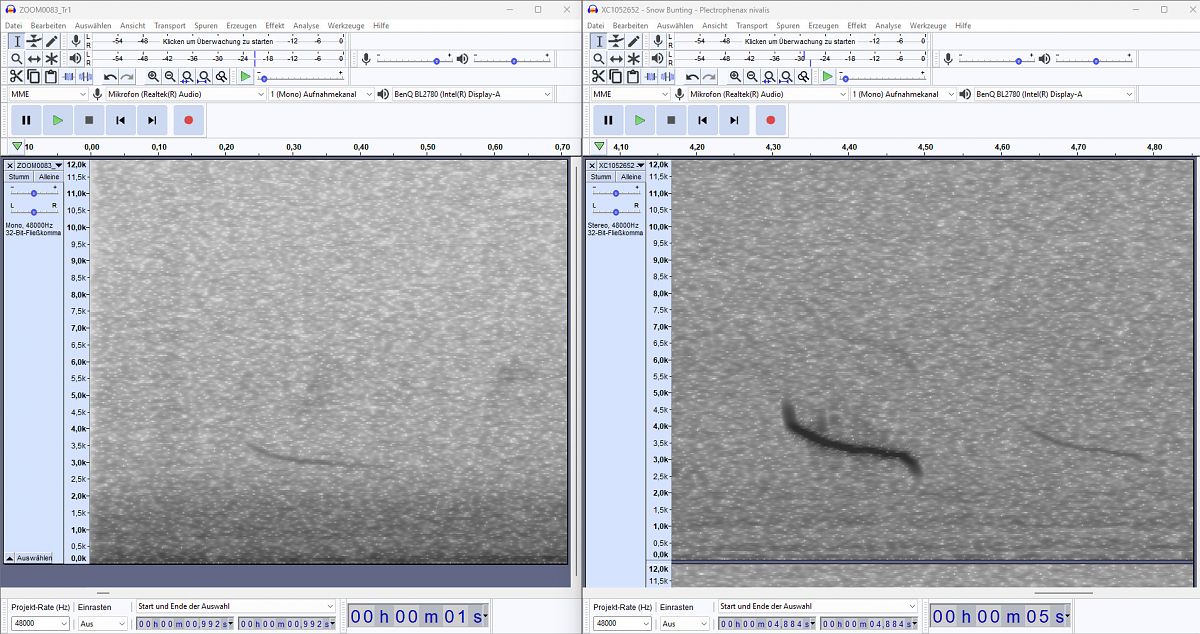1200x634 pixels.
Task: Select the Envelope tool in Snow Bunting window
Action: [616, 41]
